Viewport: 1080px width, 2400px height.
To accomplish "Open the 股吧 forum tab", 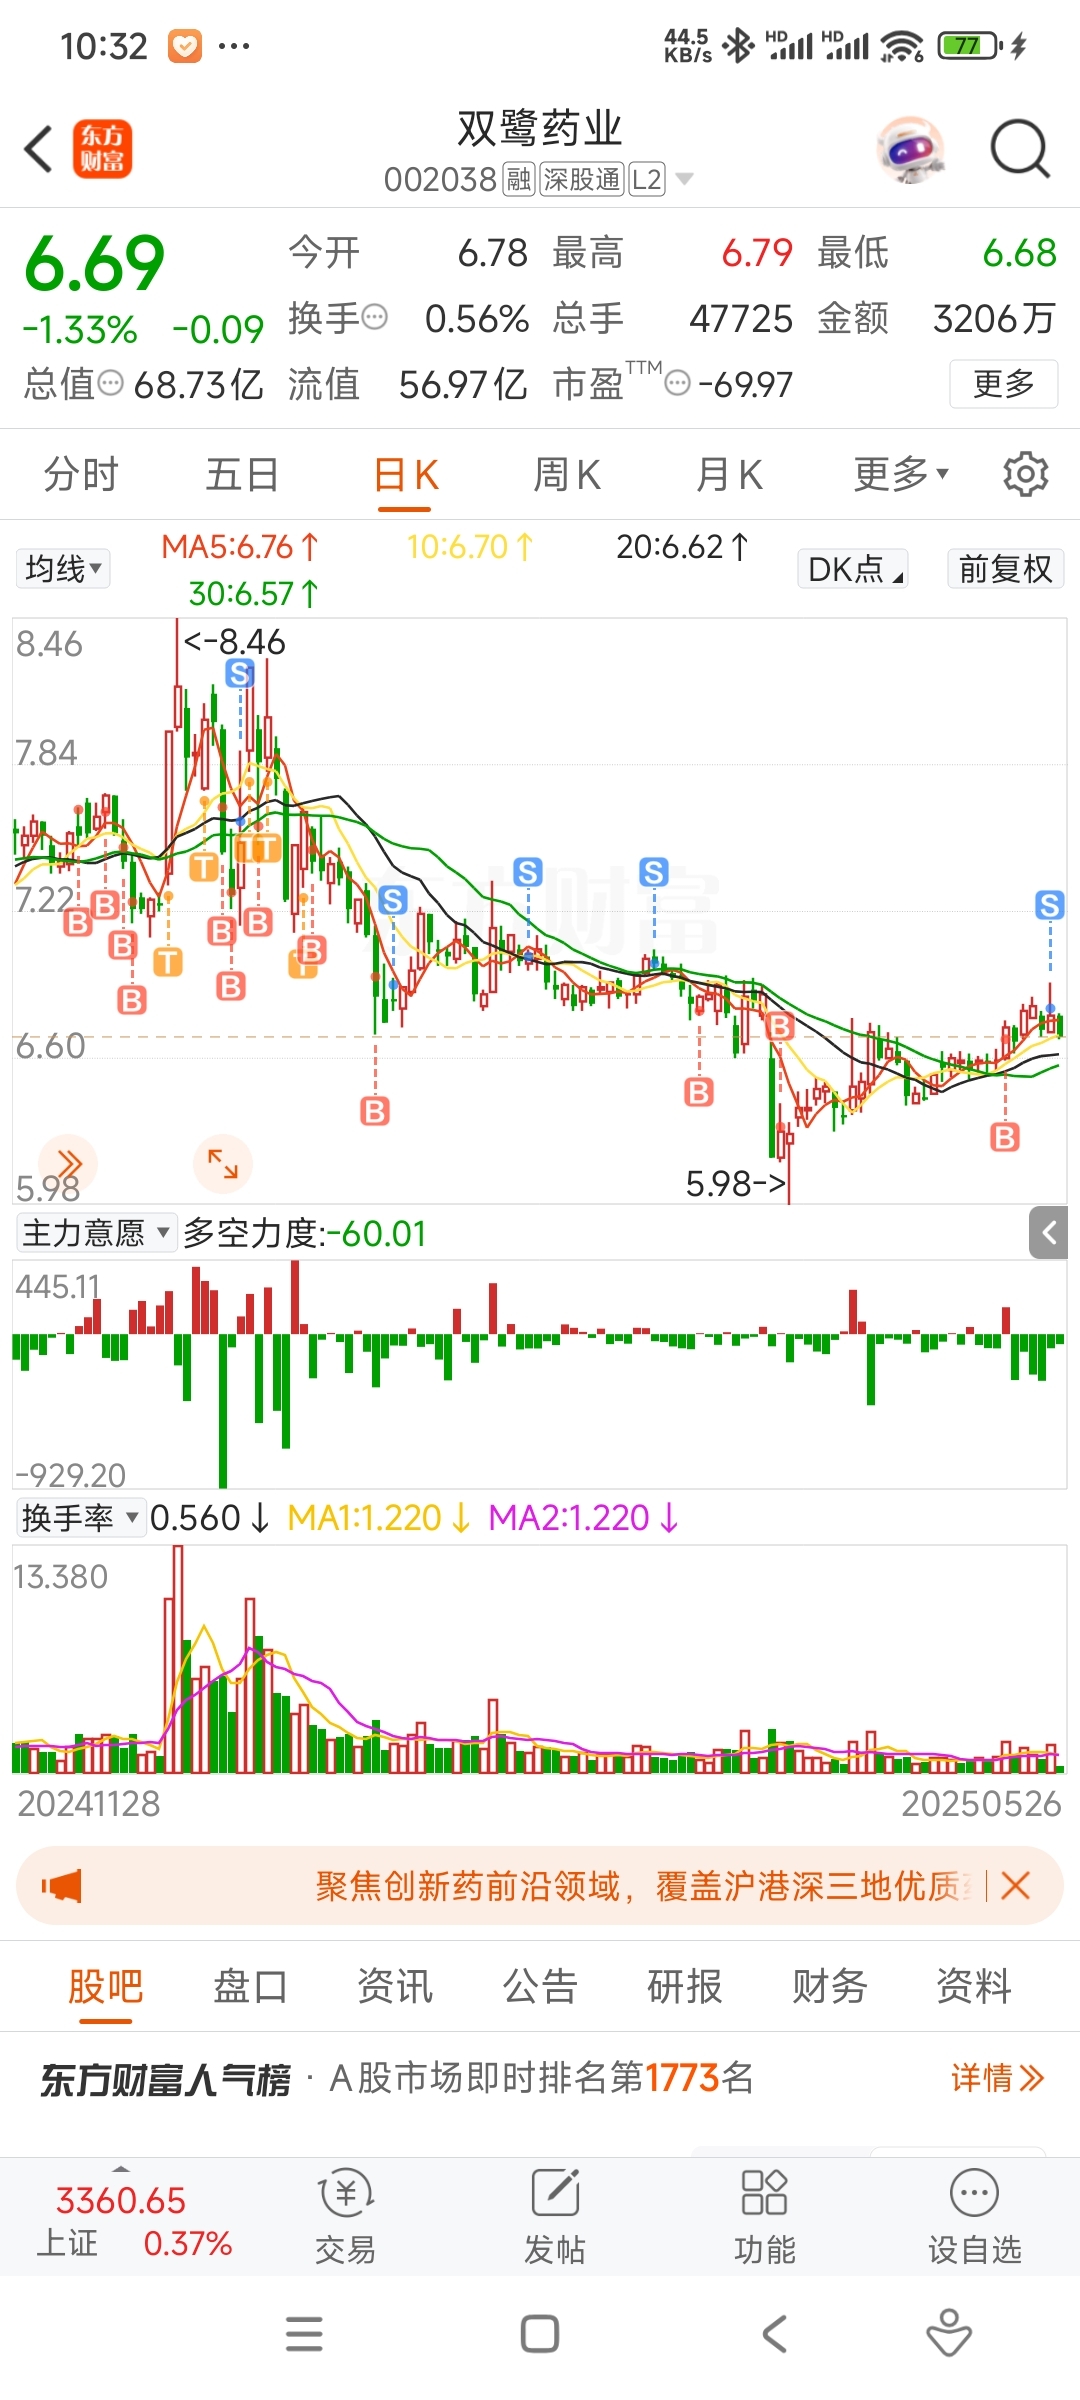I will (x=105, y=1986).
